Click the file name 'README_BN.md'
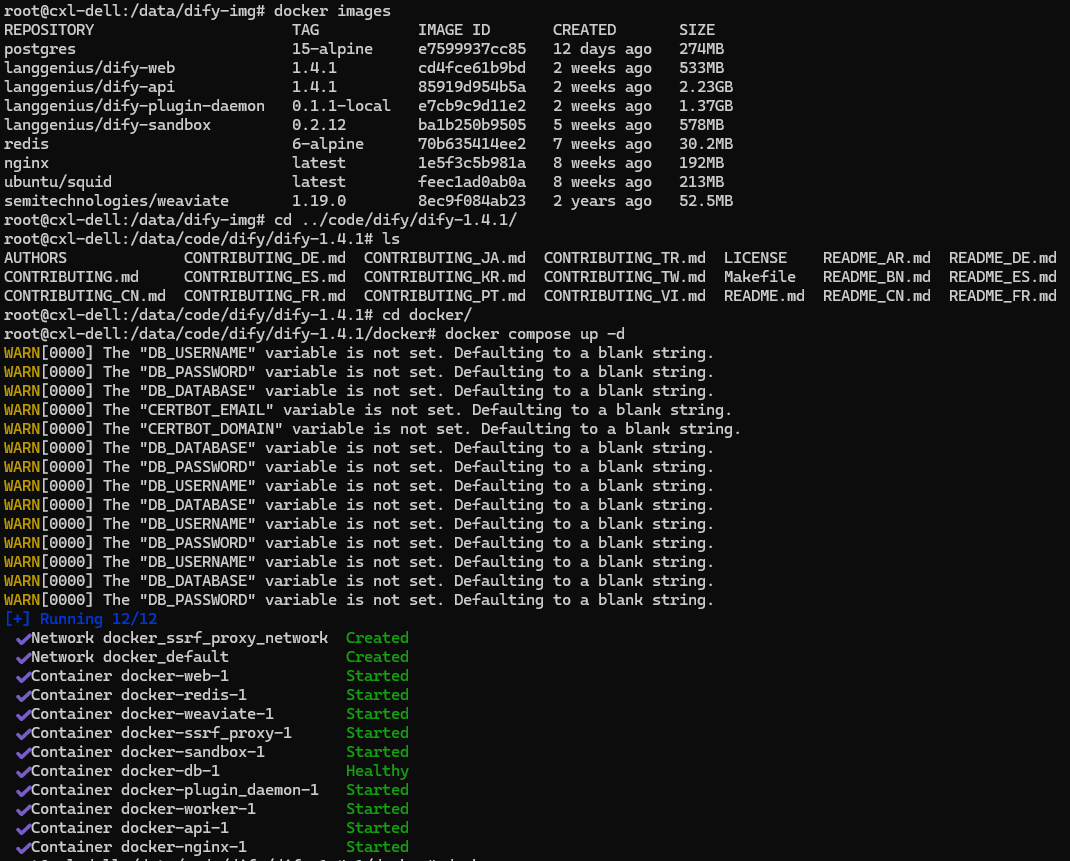 (877, 277)
